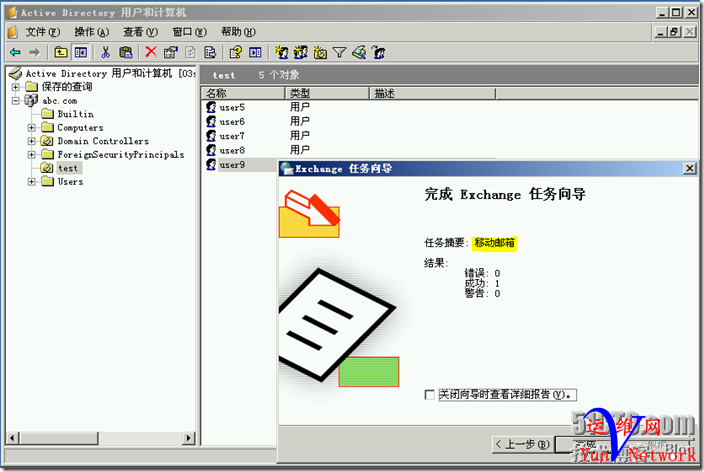Click the funnel Filter options icon
704x472 pixels.
pyautogui.click(x=339, y=53)
